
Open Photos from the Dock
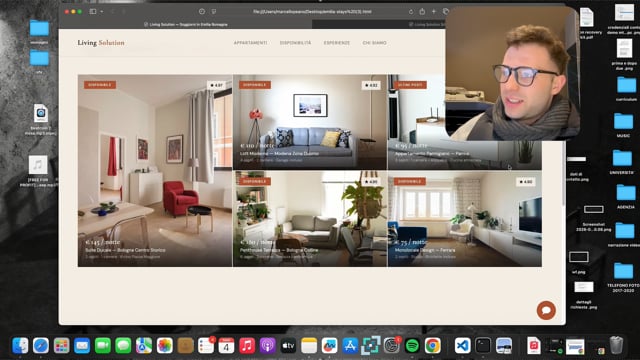[x=164, y=346]
